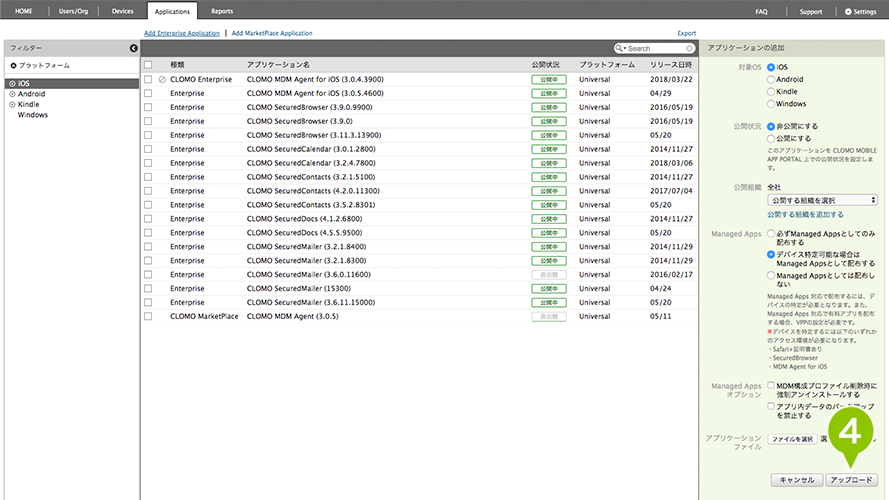This screenshot has height=500, width=889.
Task: Select Managed Appsとしては配布しない option
Action: (x=771, y=276)
